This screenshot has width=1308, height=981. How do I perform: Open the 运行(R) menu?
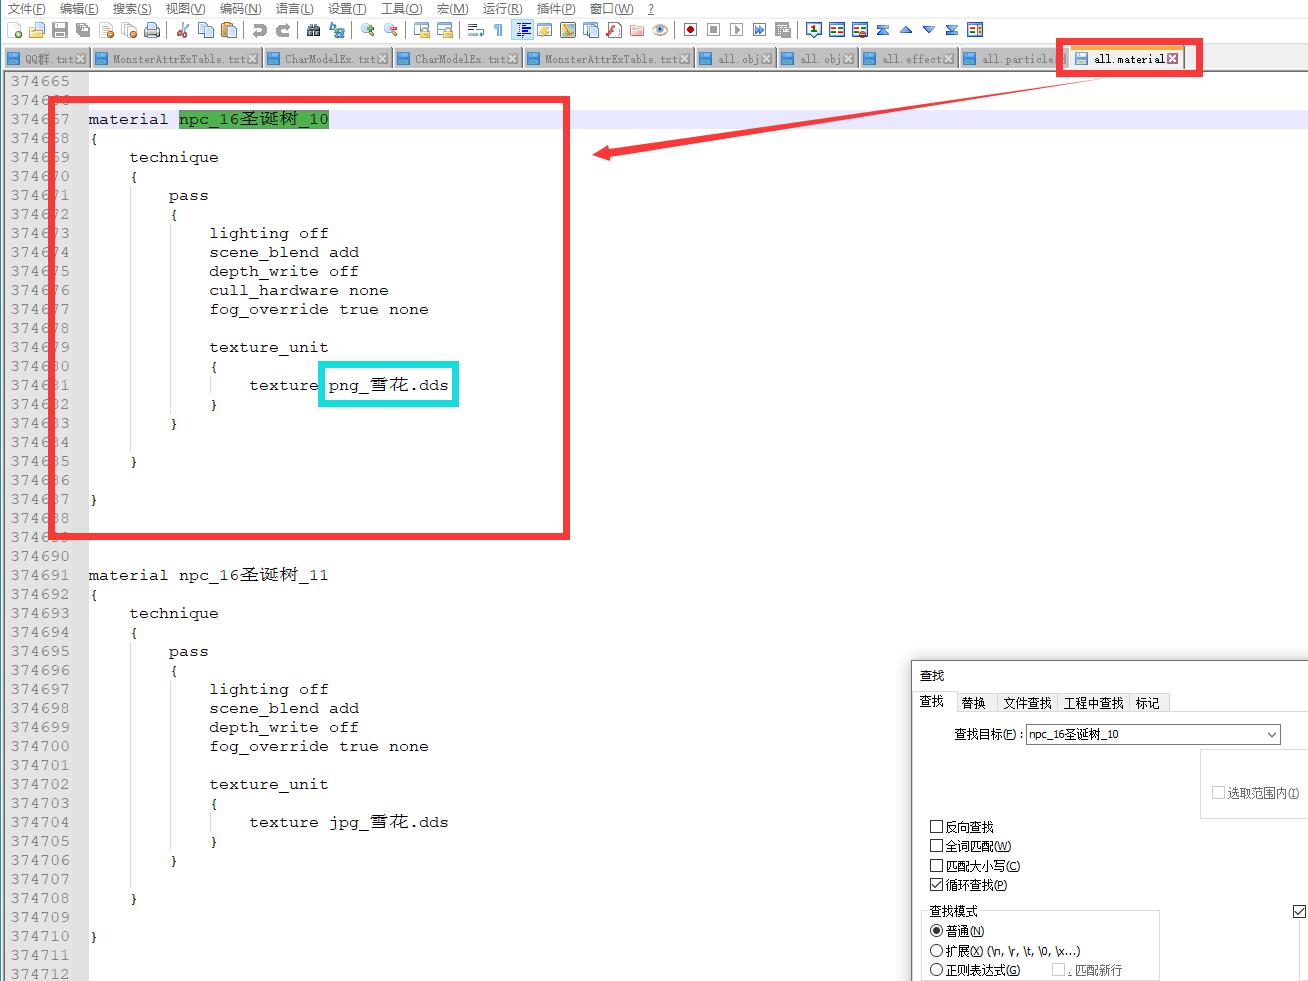(502, 8)
